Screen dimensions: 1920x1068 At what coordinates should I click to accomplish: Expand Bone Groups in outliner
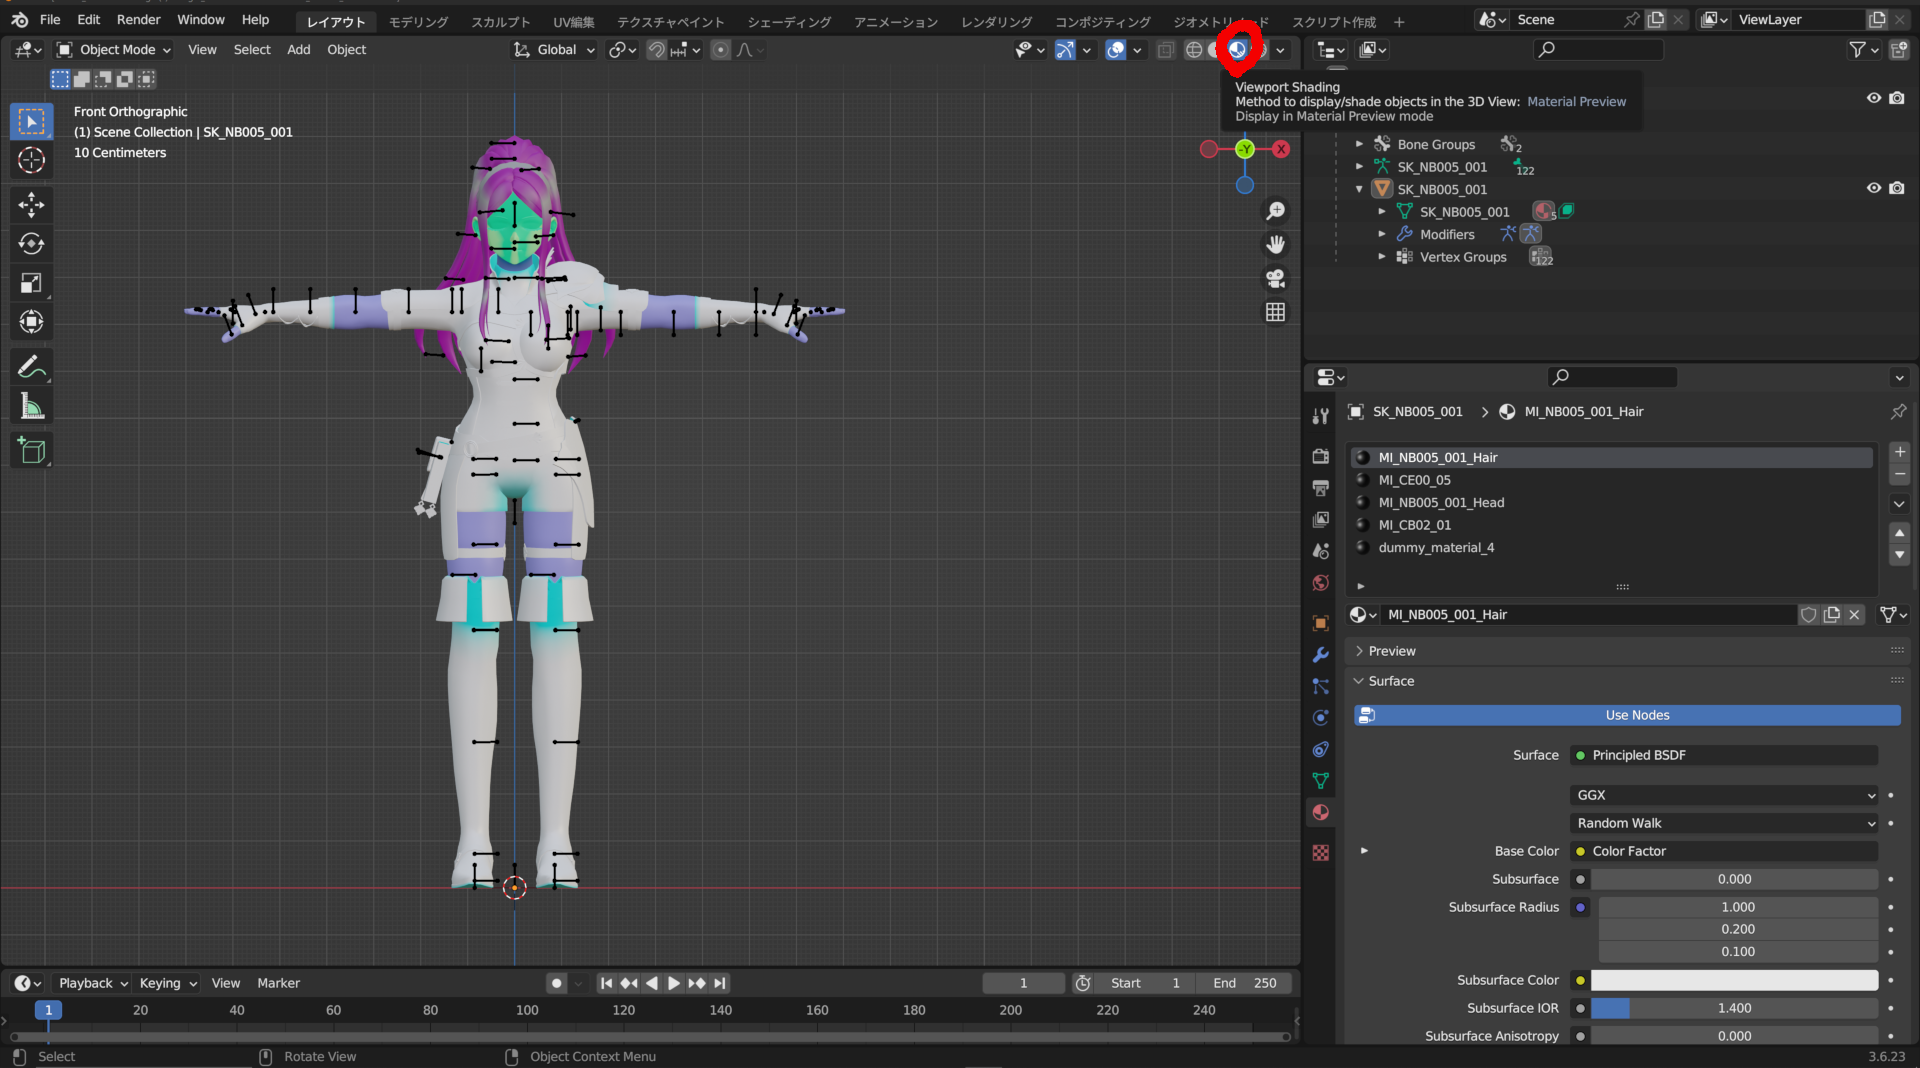tap(1359, 145)
